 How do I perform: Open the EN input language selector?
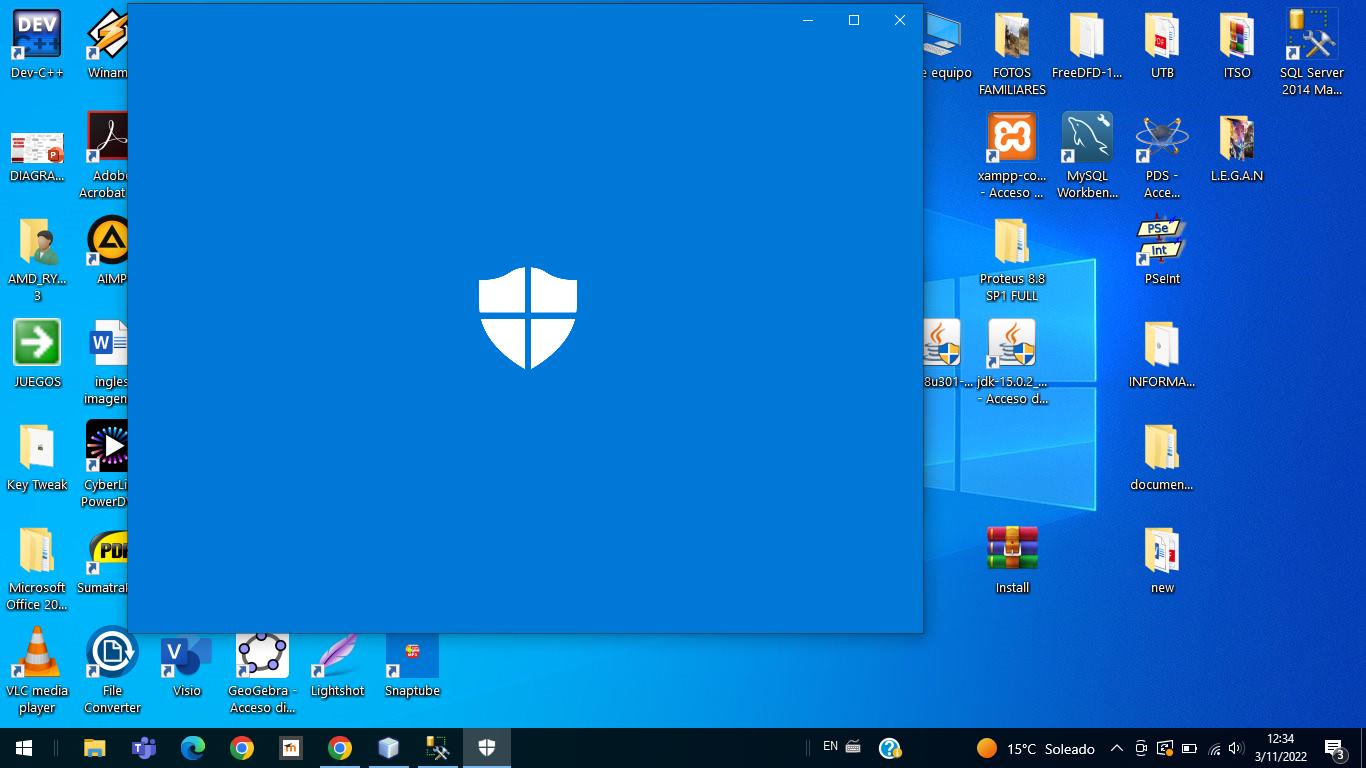pos(830,746)
